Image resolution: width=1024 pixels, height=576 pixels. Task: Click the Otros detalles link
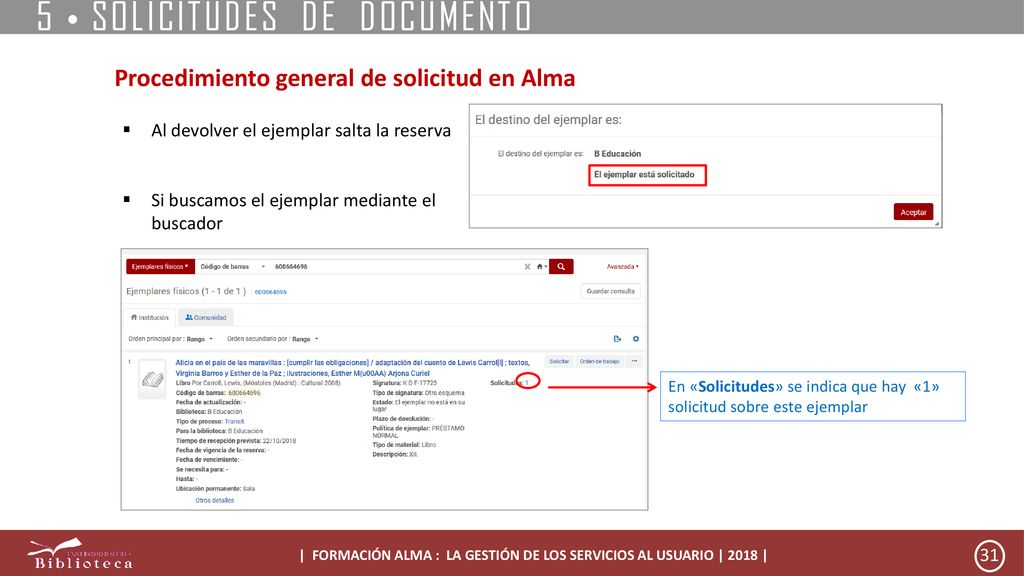(214, 500)
